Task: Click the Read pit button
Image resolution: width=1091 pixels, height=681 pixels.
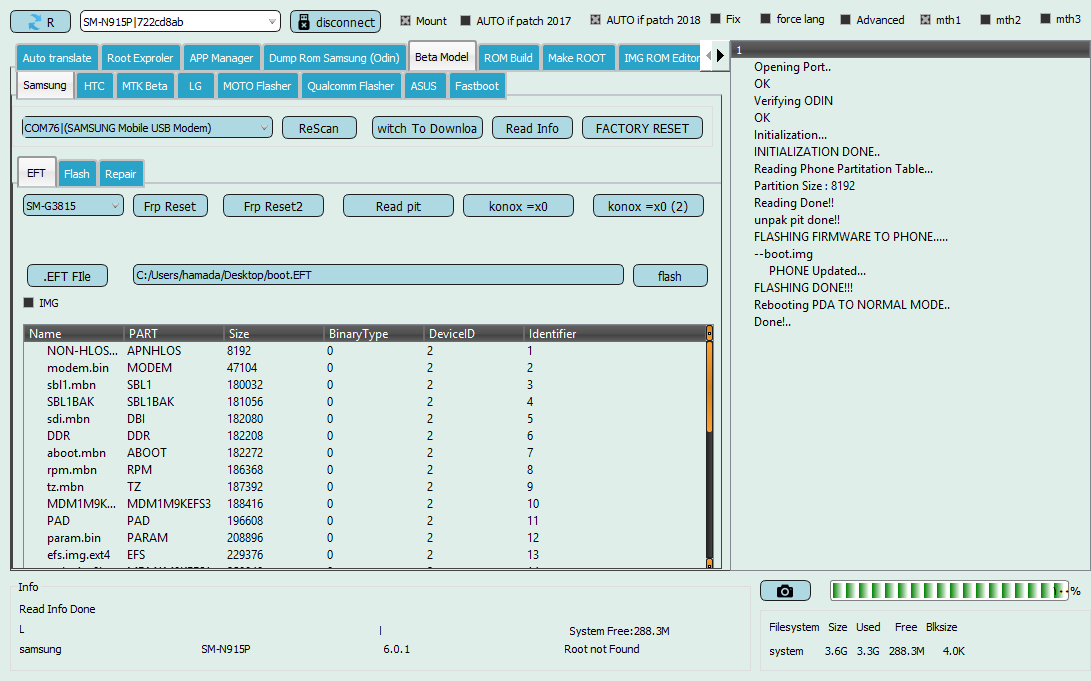Action: point(398,206)
